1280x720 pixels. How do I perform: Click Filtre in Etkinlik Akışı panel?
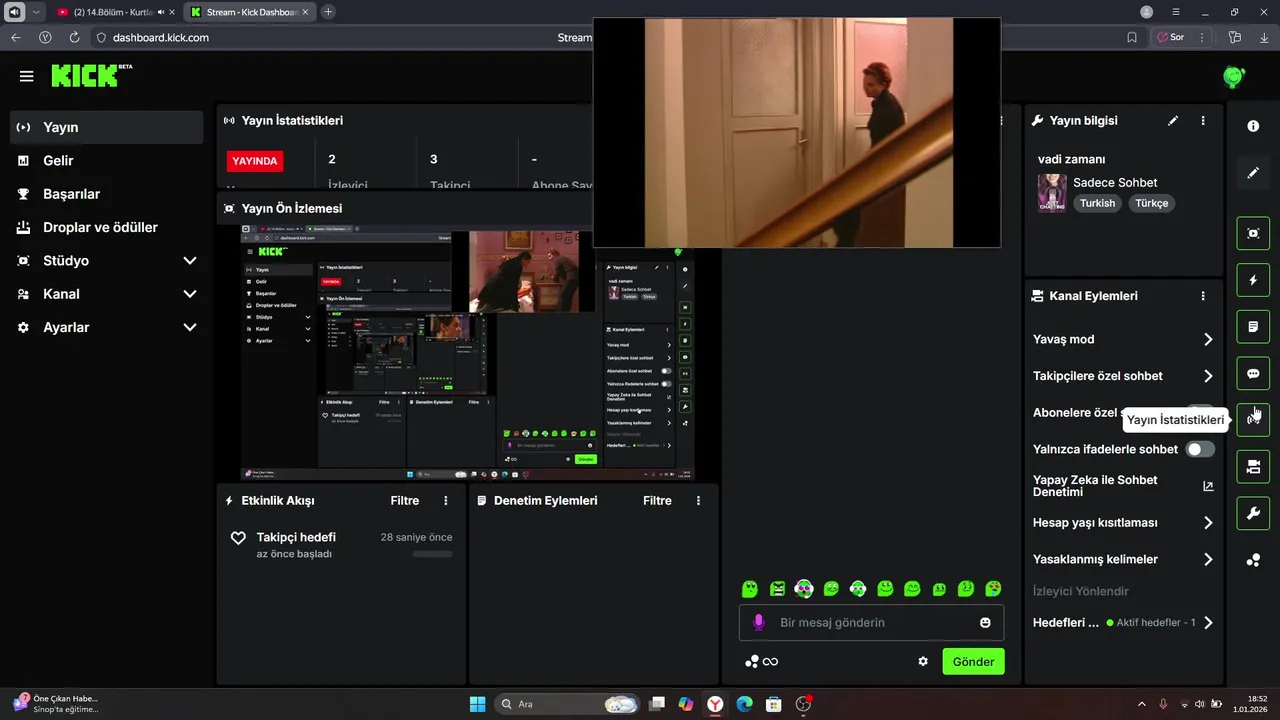(405, 500)
